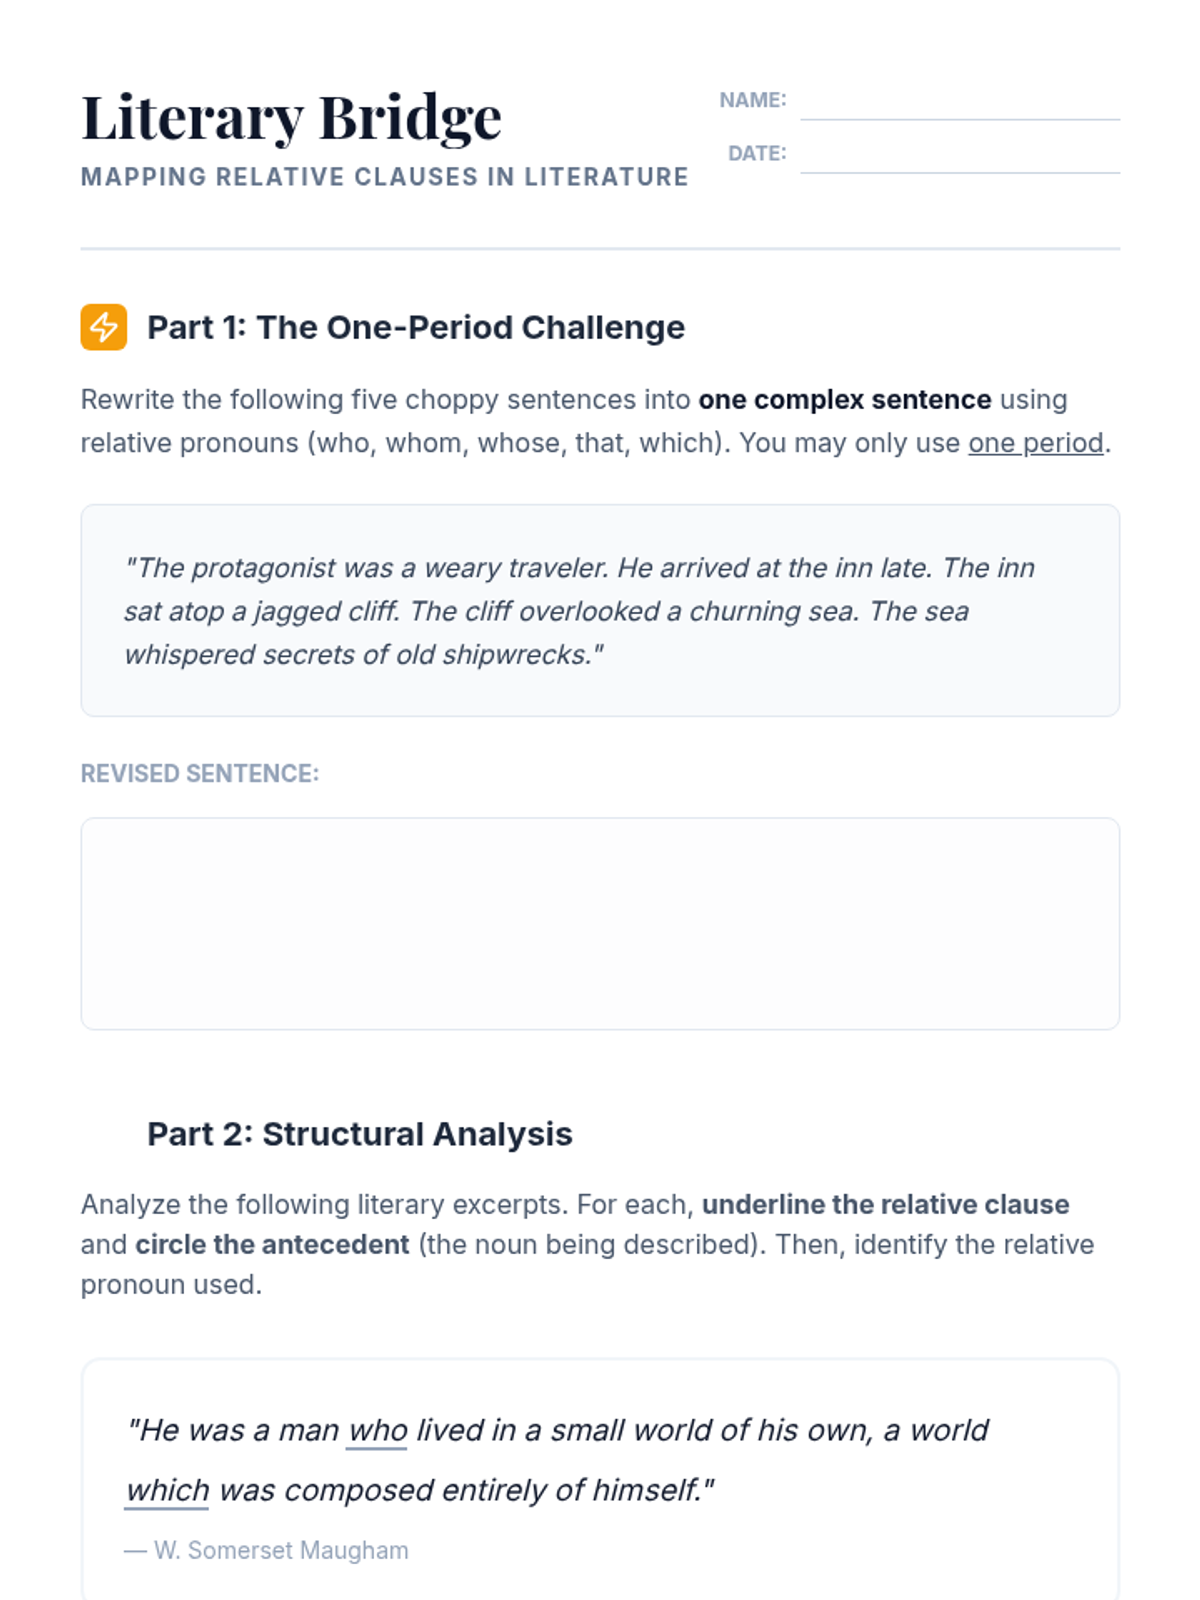Click the "Part 2: Structural Analysis" heading
The image size is (1200, 1600).
point(360,1134)
